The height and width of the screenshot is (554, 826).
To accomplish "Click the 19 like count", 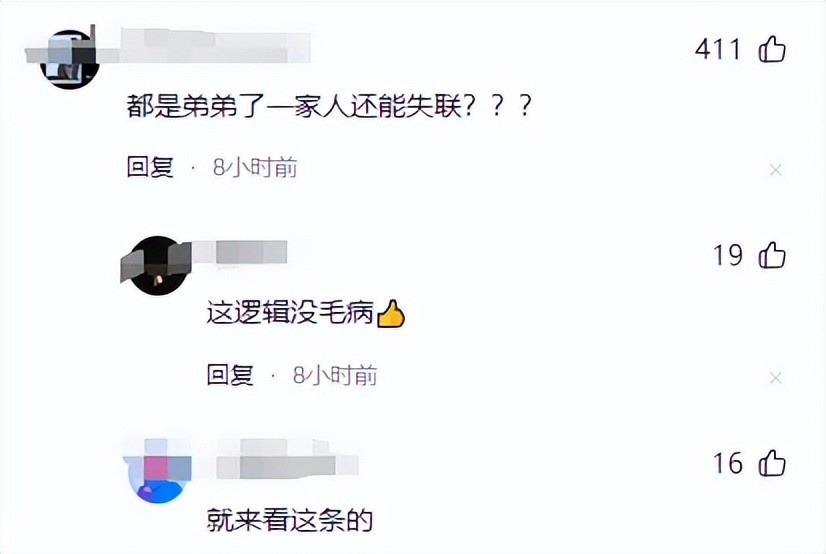I will pos(728,255).
